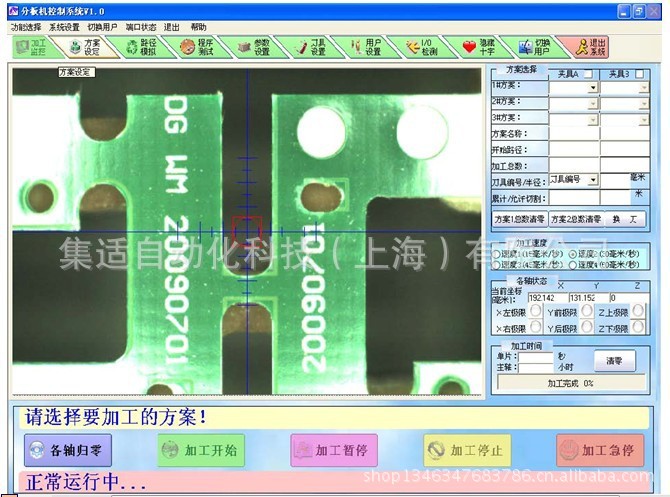Open the 刀具编号 dropdown
The height and width of the screenshot is (497, 670).
click(x=593, y=180)
